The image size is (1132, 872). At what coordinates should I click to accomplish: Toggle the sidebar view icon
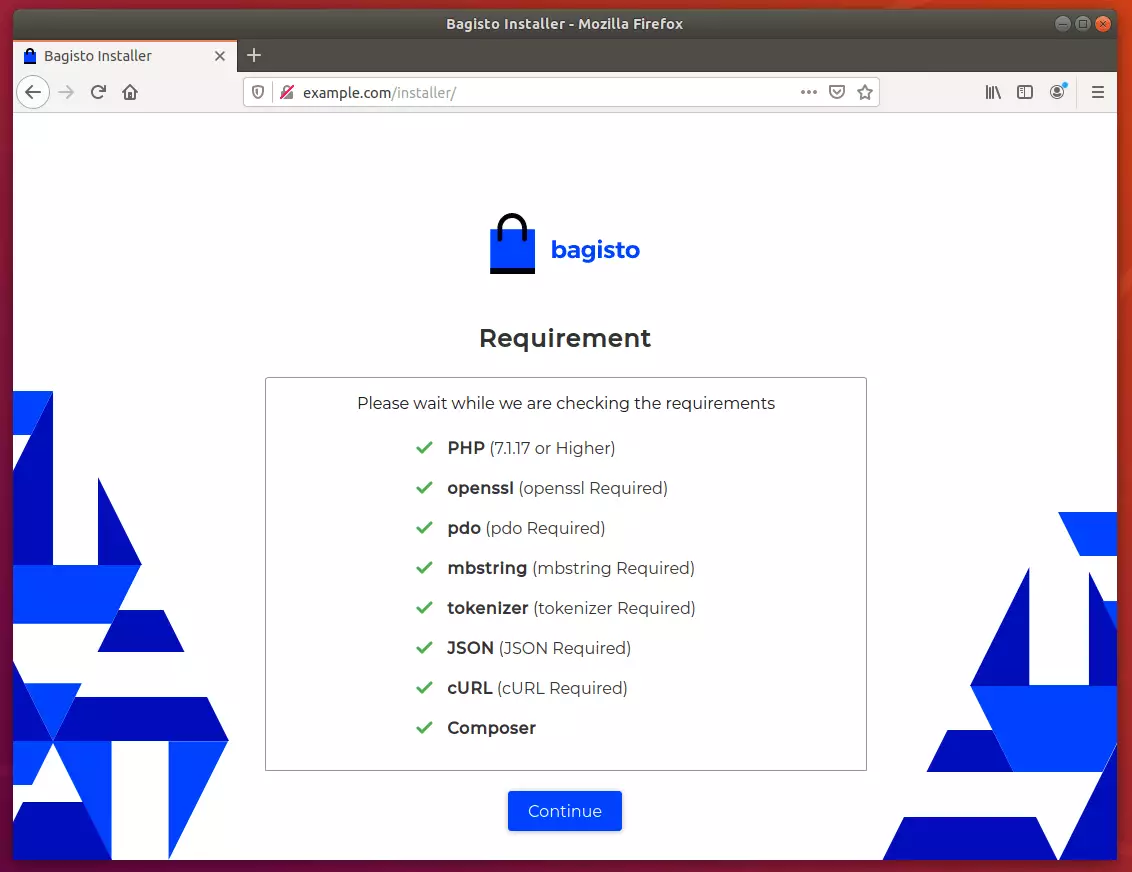pyautogui.click(x=1025, y=92)
